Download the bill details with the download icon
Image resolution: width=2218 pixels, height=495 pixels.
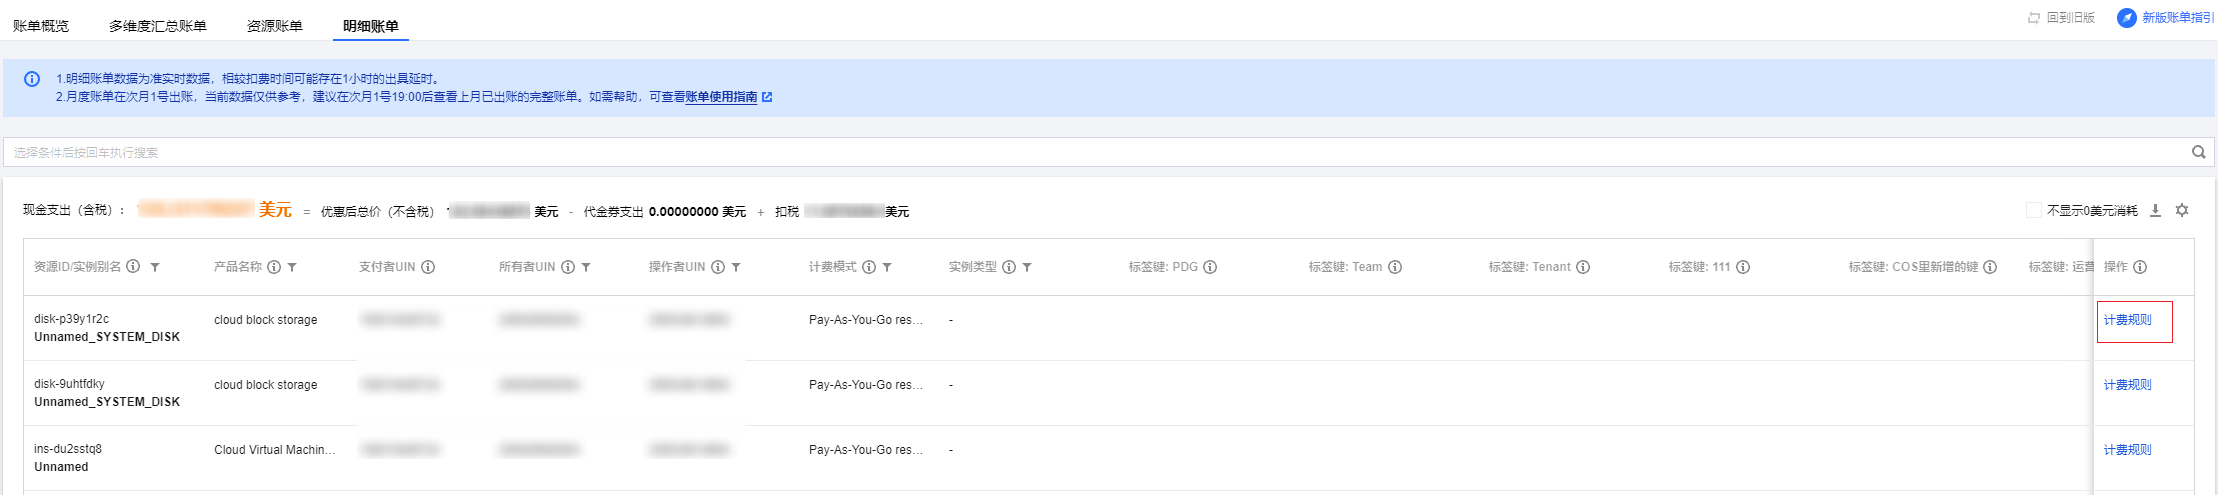[2155, 210]
